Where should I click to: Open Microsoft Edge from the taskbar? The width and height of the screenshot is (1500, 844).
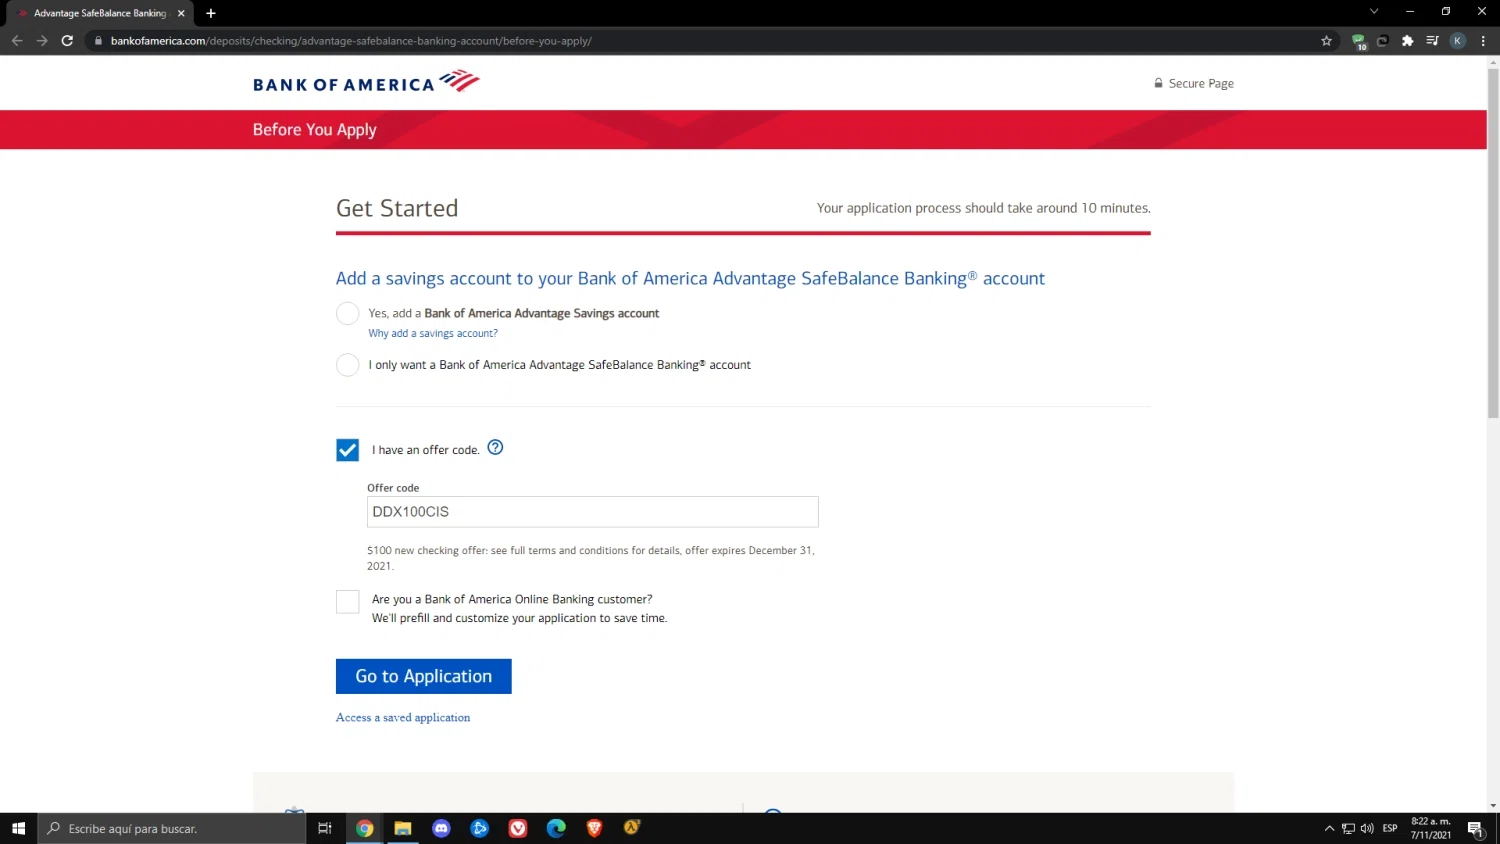point(556,828)
